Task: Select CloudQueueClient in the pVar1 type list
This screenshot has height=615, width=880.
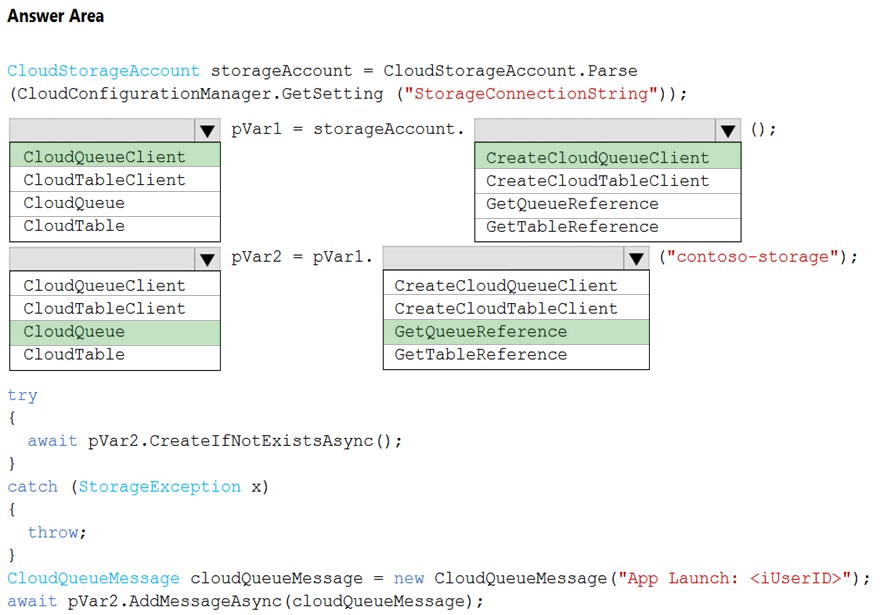Action: pyautogui.click(x=115, y=155)
